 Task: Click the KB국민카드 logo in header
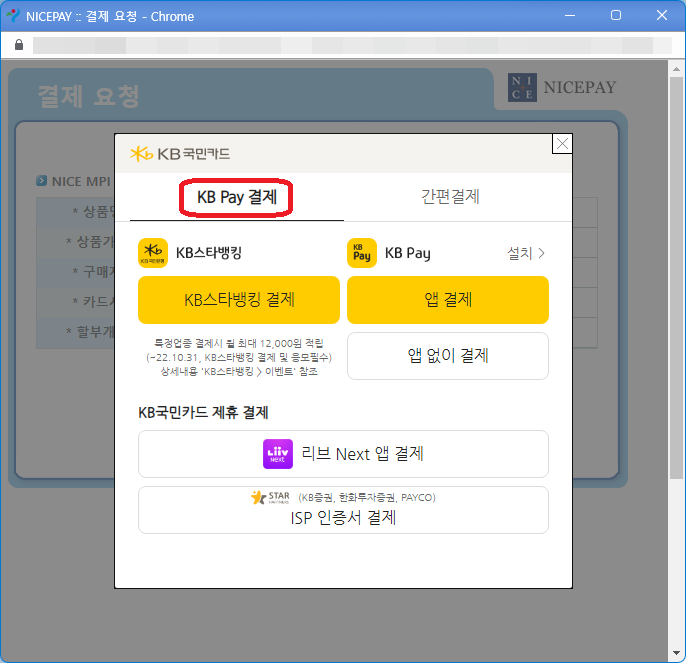coord(180,154)
